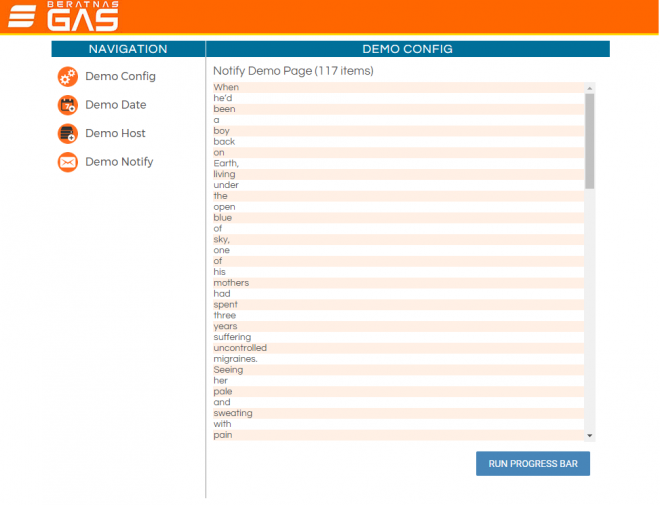Click the list scrollbar down arrow

(590, 436)
